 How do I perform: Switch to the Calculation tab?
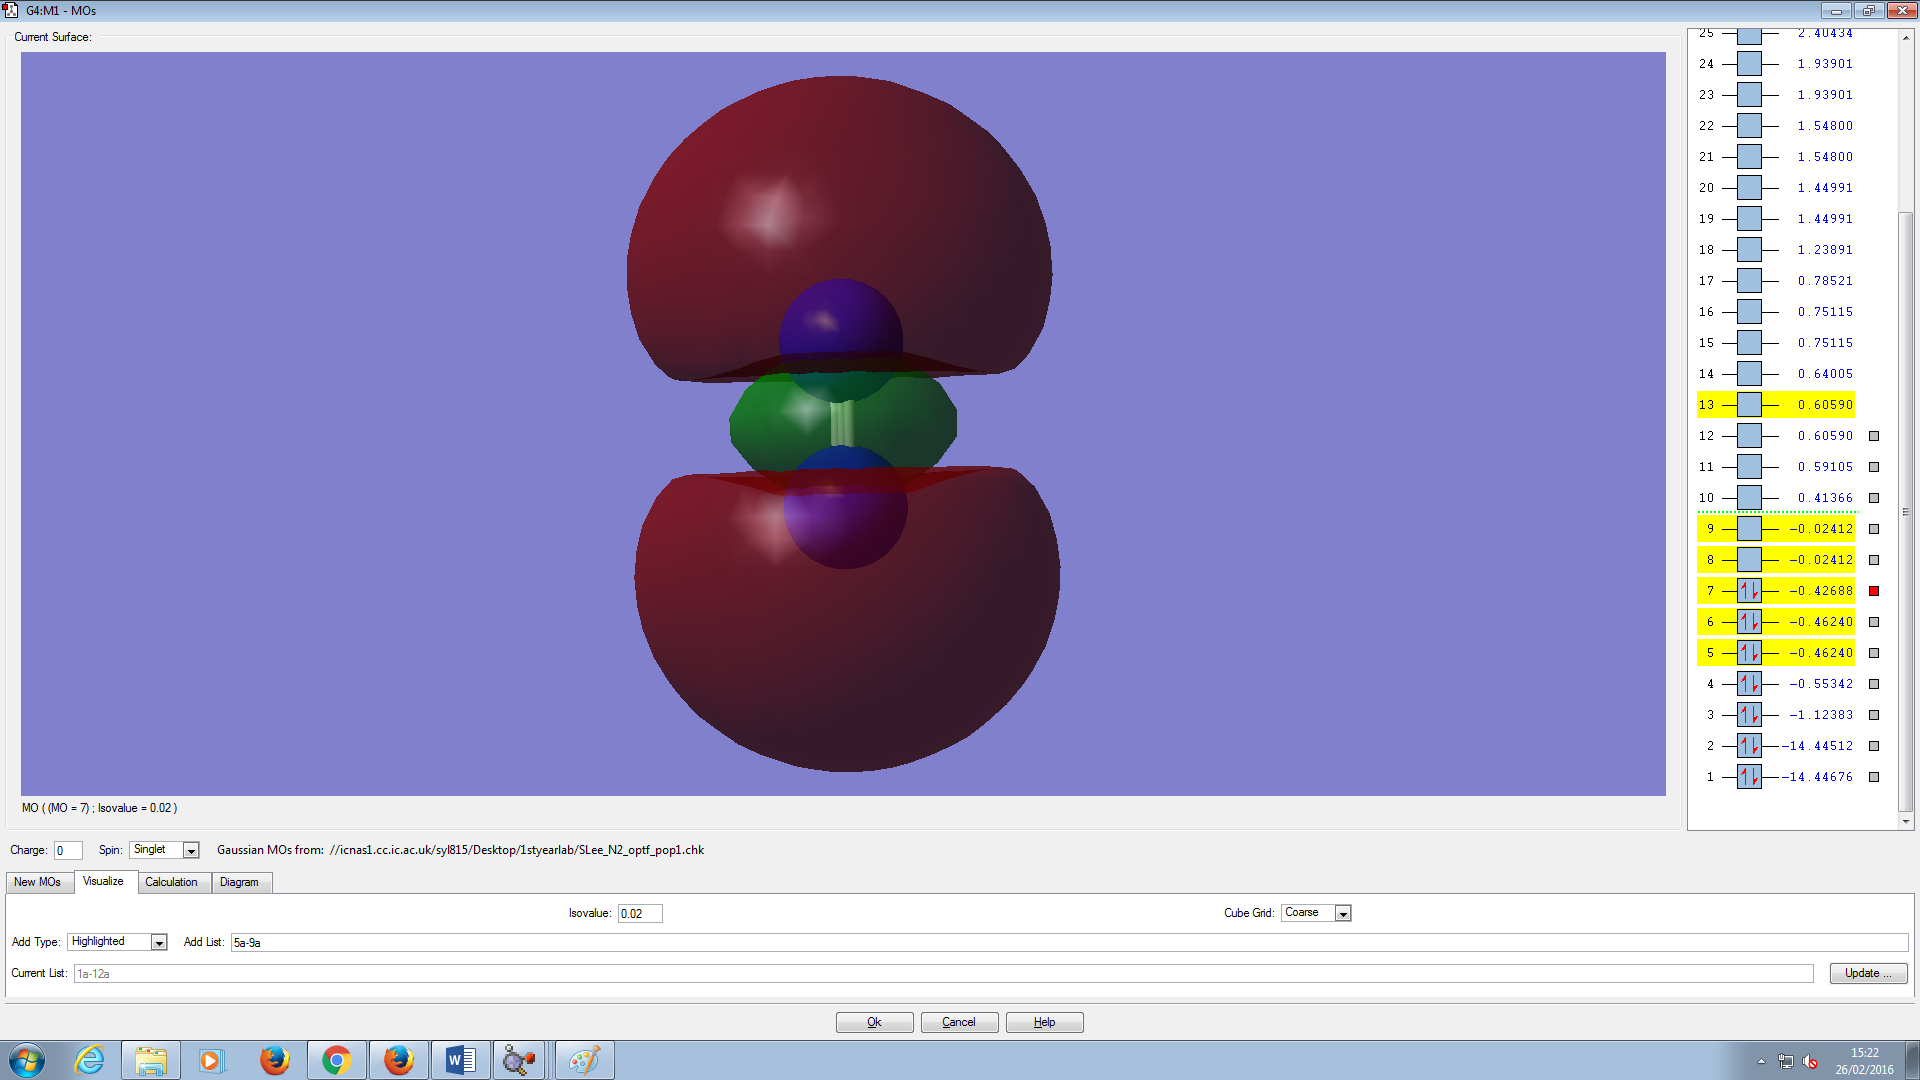point(171,882)
